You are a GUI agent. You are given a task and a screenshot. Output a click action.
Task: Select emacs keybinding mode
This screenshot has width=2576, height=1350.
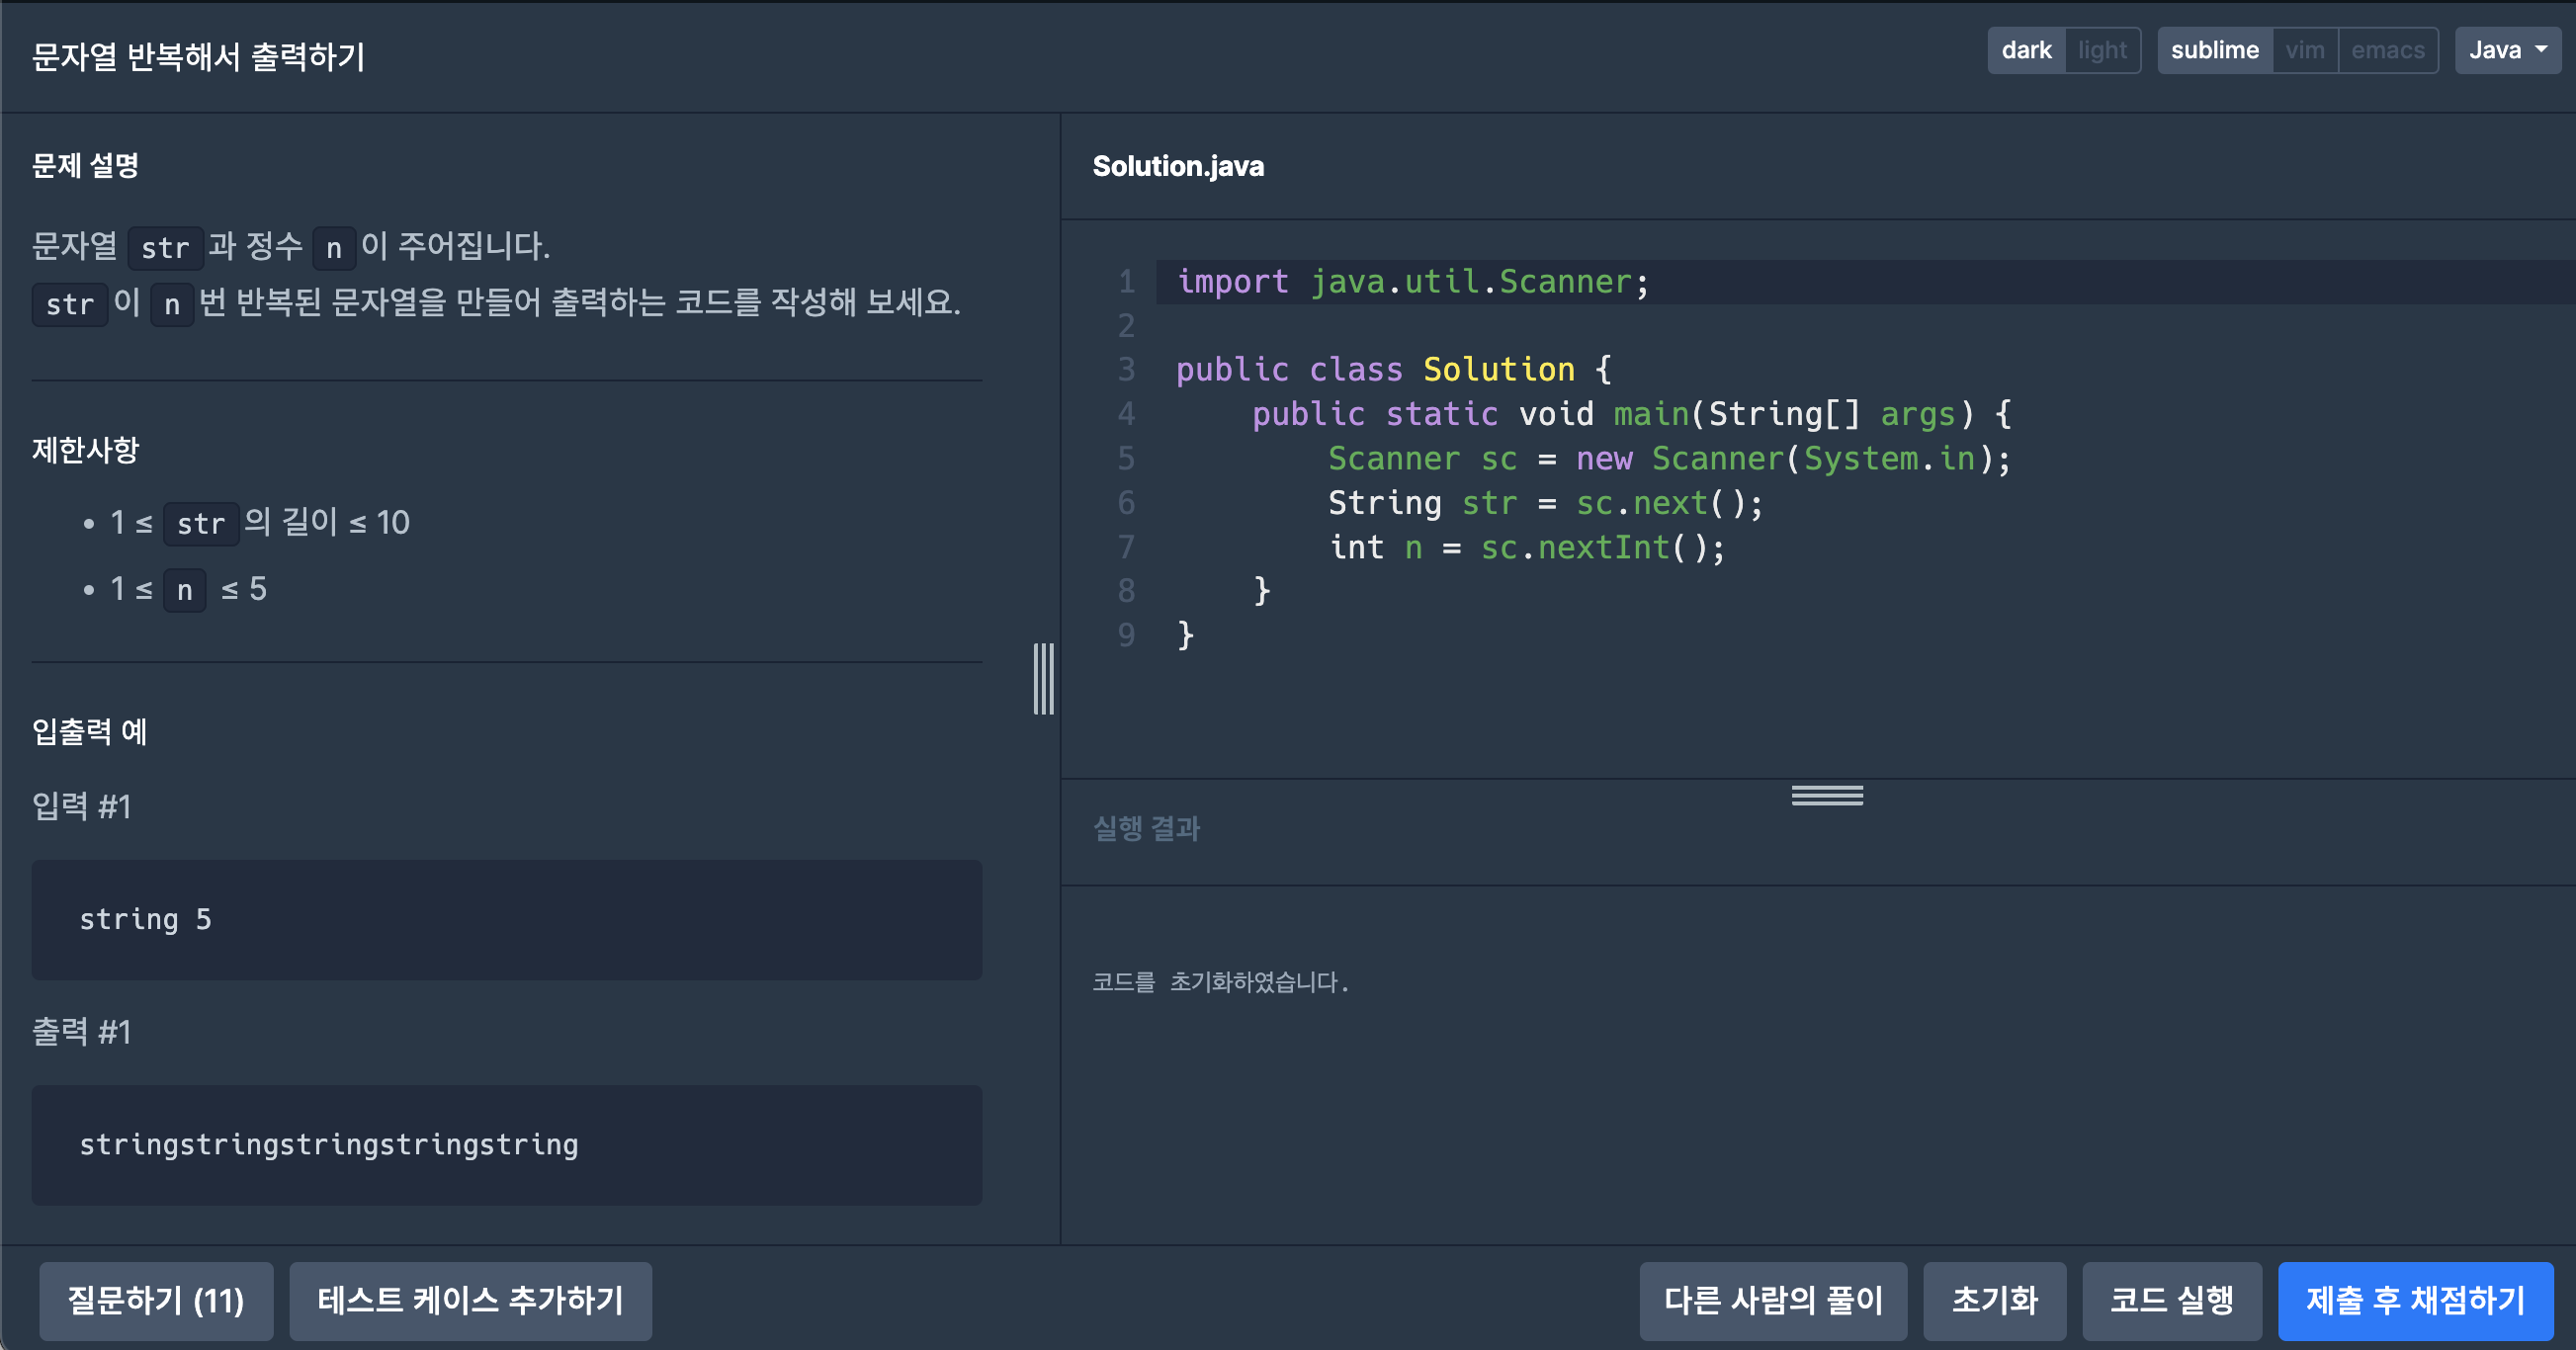(2387, 50)
